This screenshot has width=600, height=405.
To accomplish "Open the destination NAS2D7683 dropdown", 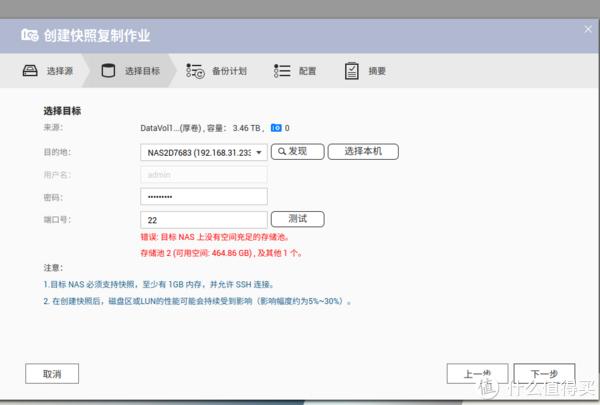I will pos(204,152).
